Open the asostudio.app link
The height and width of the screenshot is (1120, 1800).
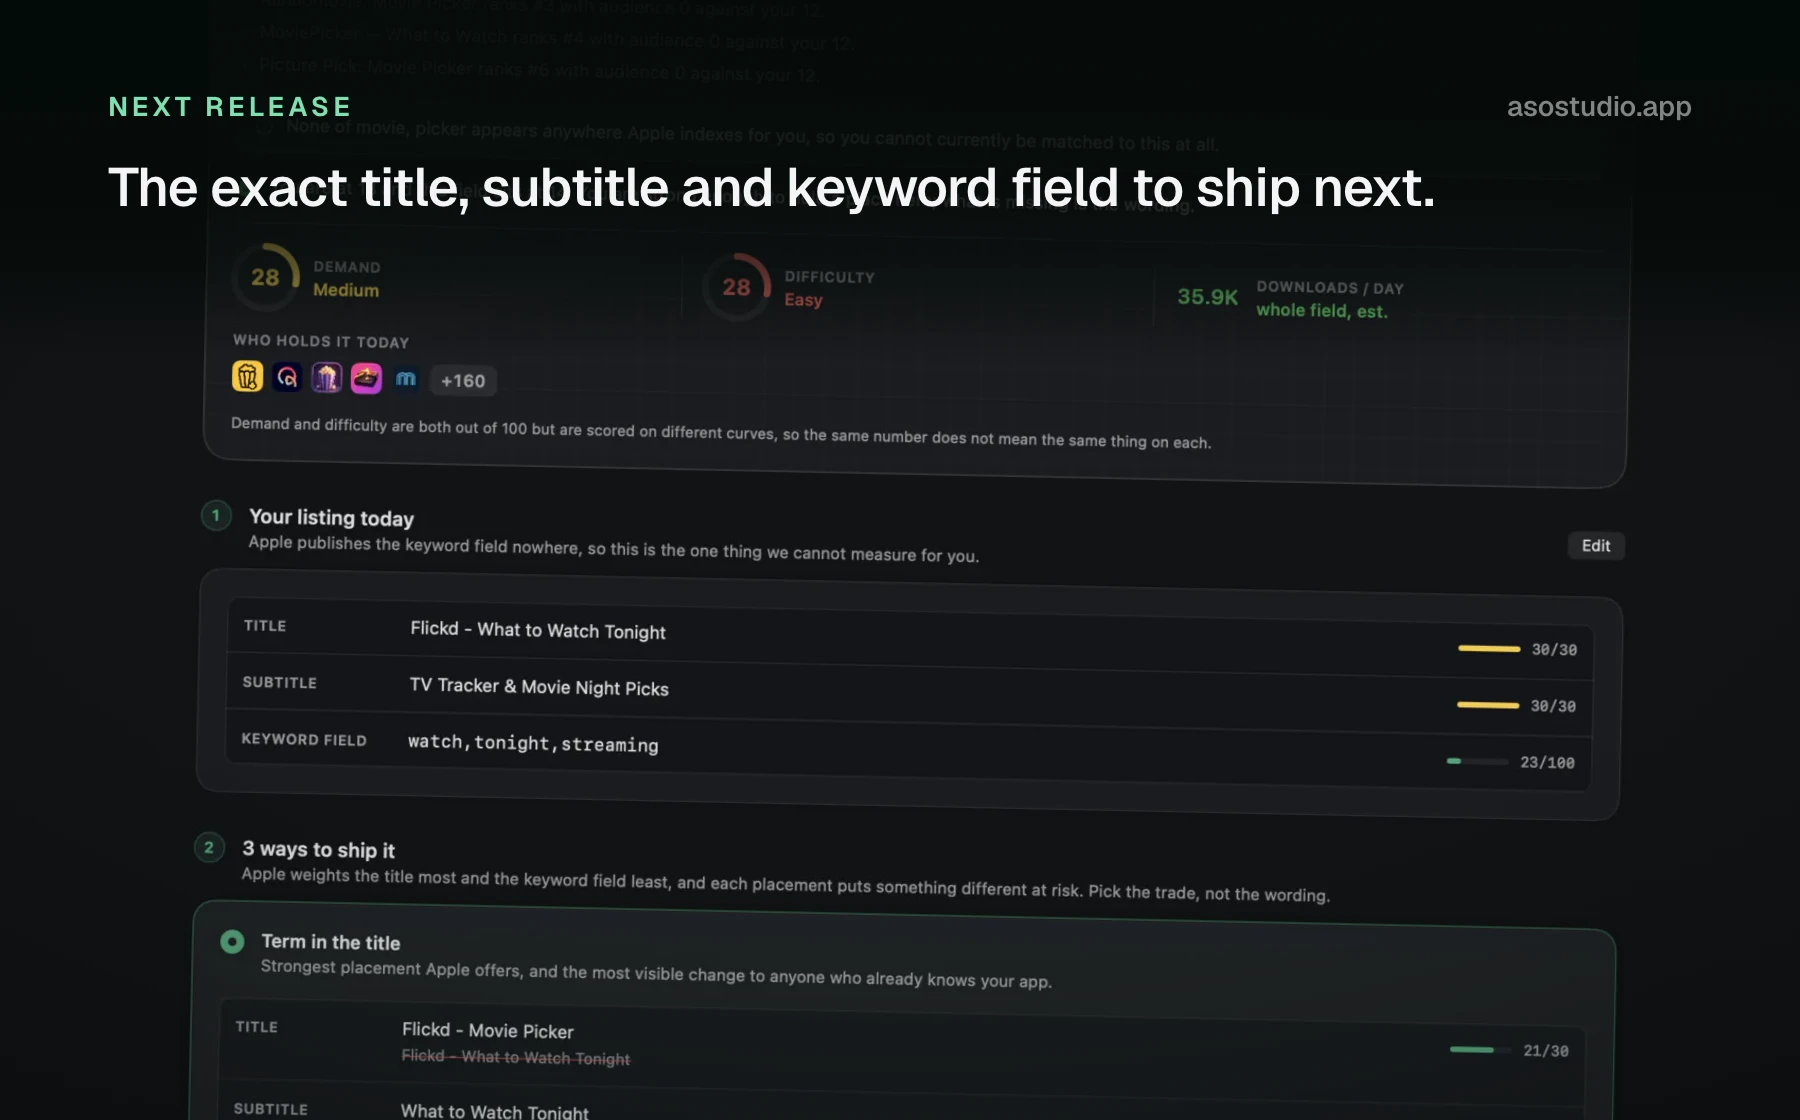click(x=1599, y=106)
